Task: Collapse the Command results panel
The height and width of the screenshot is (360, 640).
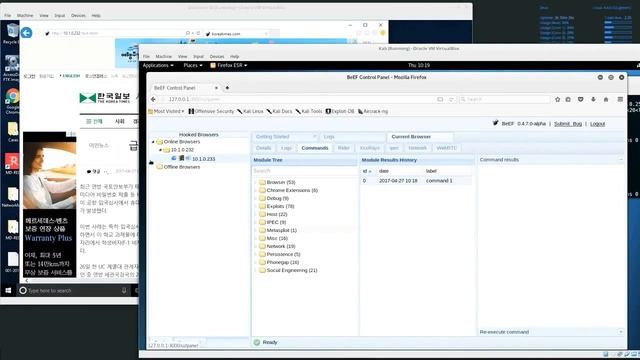Action: pyautogui.click(x=621, y=160)
